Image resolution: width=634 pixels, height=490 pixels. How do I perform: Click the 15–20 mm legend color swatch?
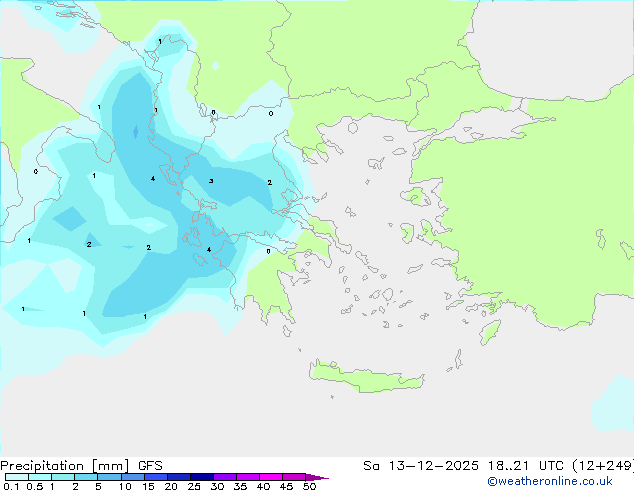[156, 477]
